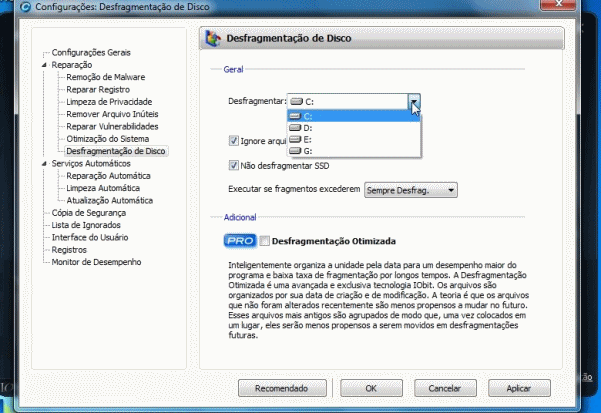601x413 pixels.
Task: Uncheck Não desfragmentar SSD checkbox
Action: 233,166
